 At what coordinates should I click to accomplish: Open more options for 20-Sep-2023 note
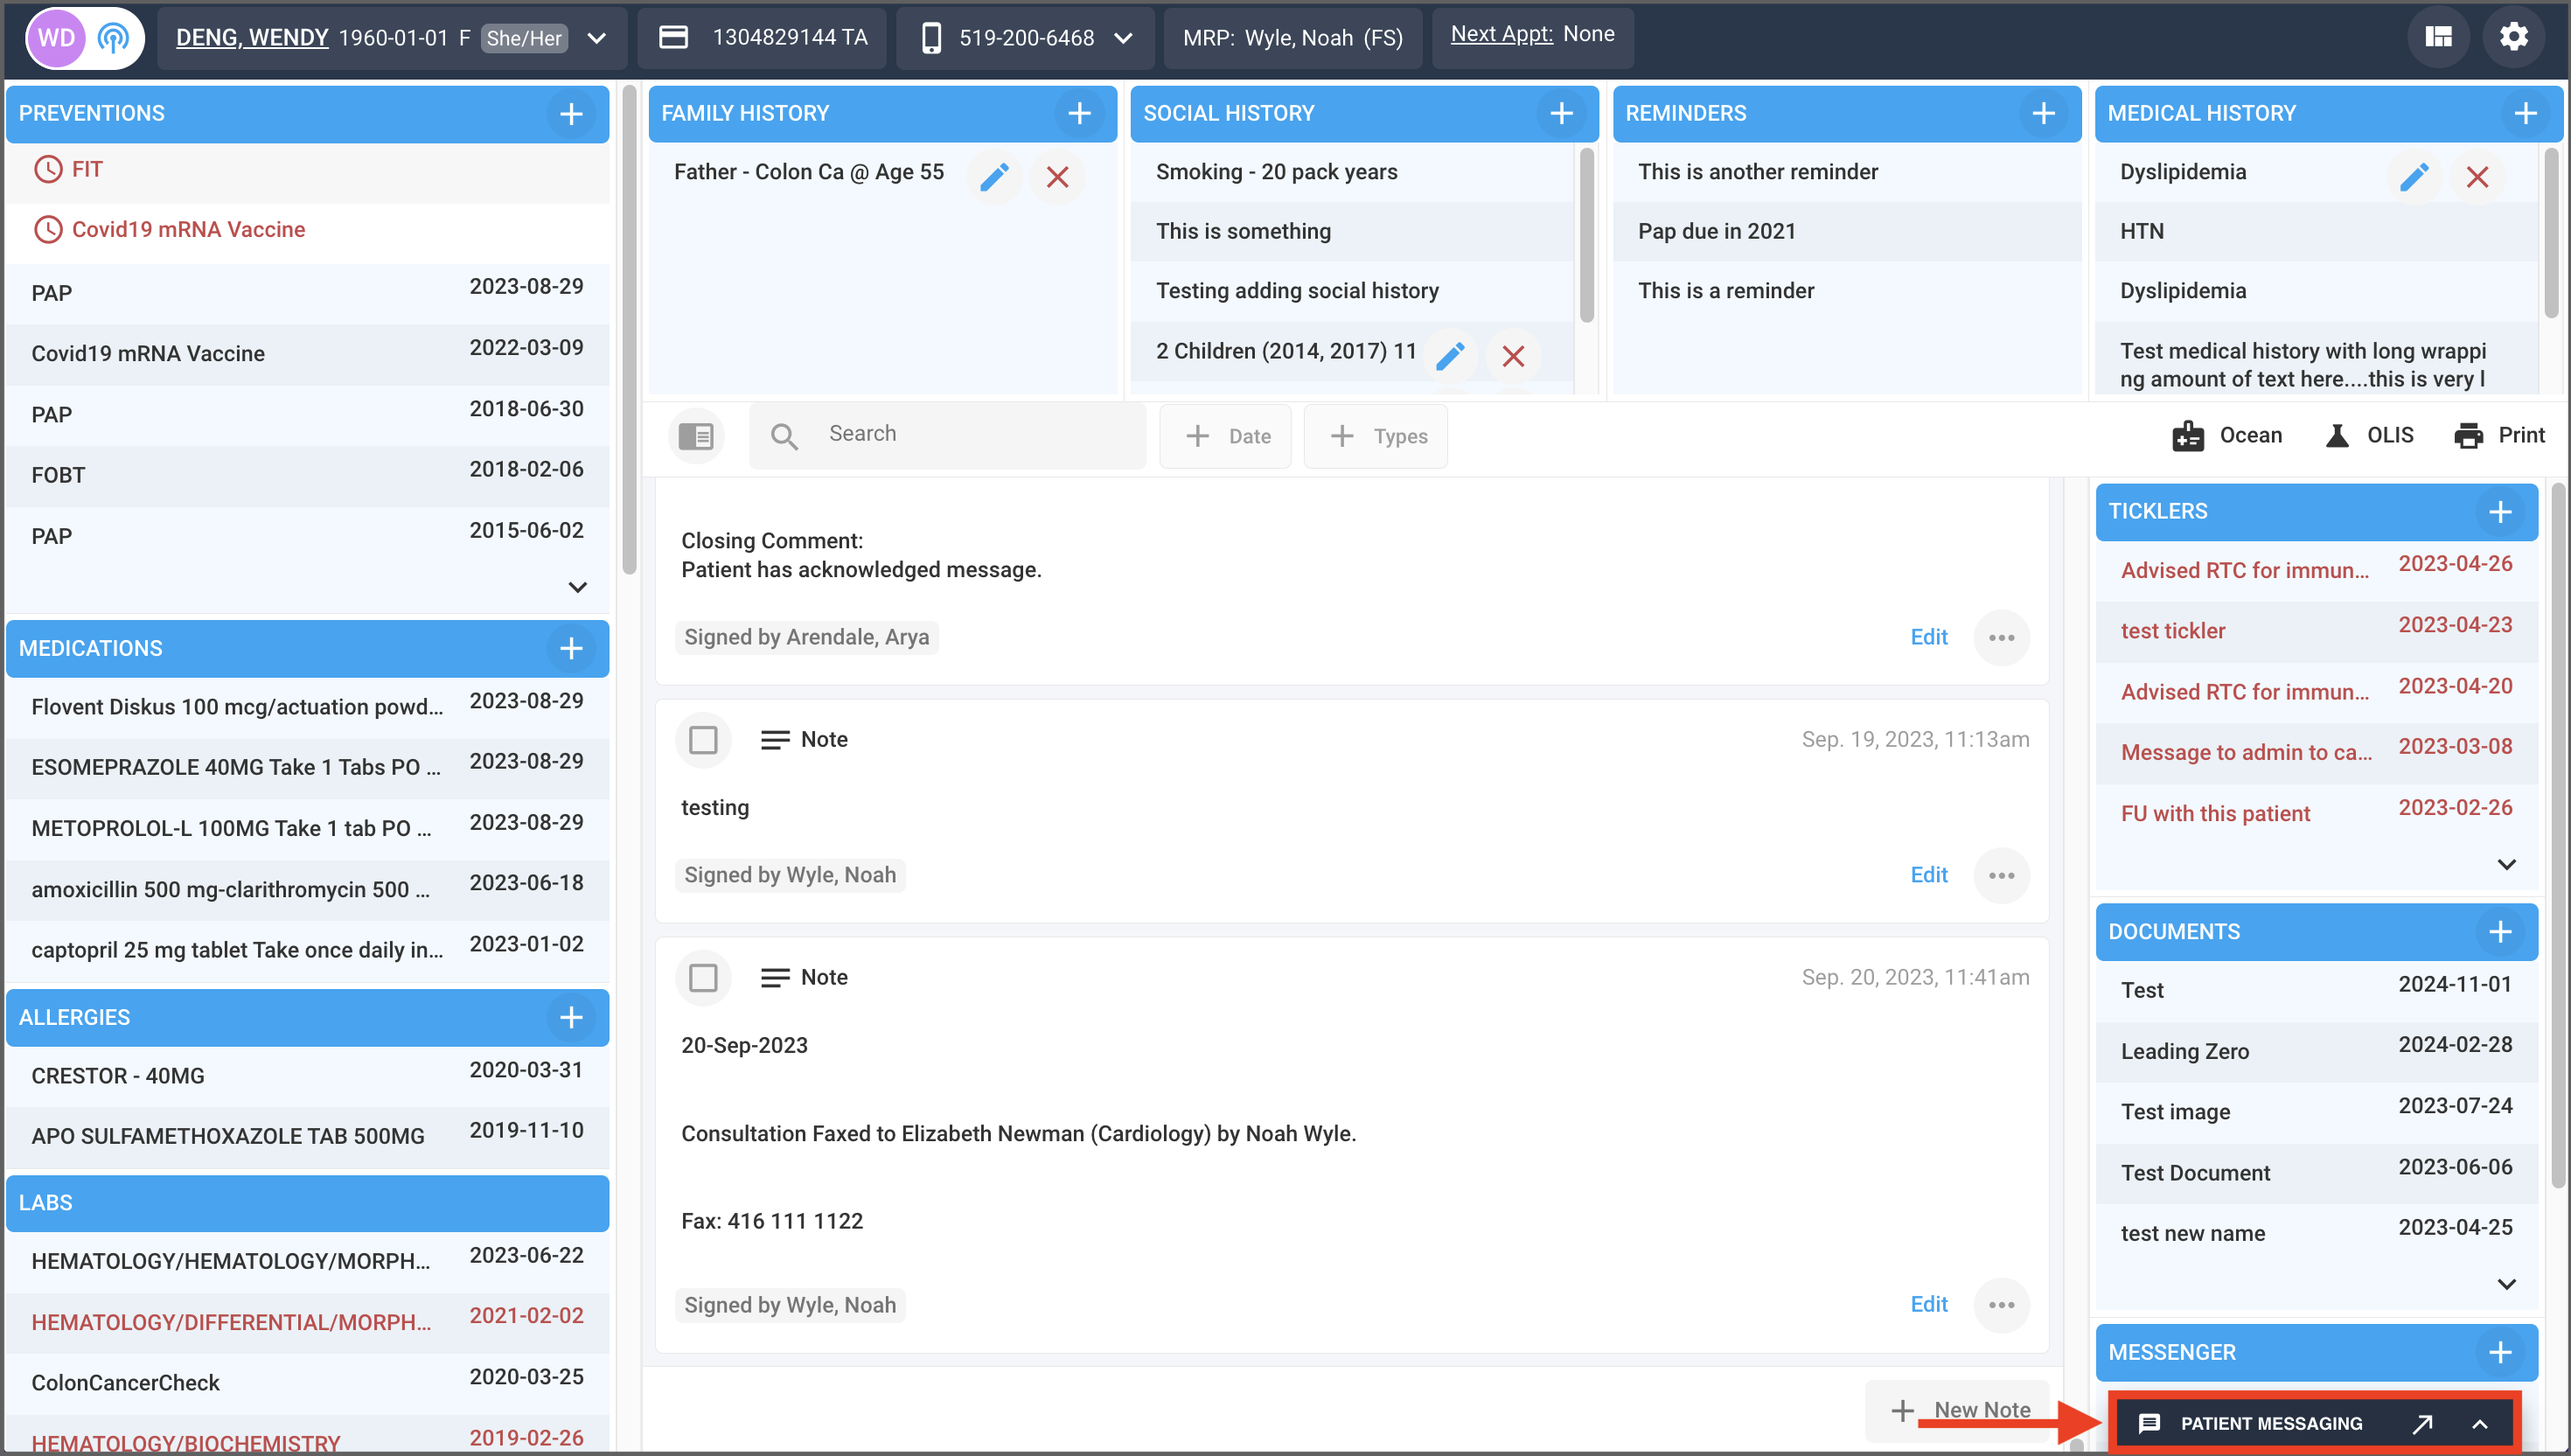click(2001, 1304)
